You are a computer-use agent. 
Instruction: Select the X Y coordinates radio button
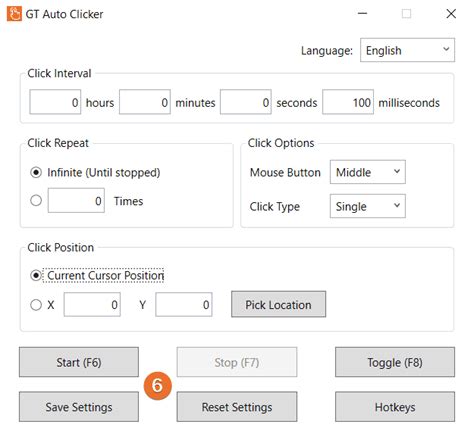(36, 305)
